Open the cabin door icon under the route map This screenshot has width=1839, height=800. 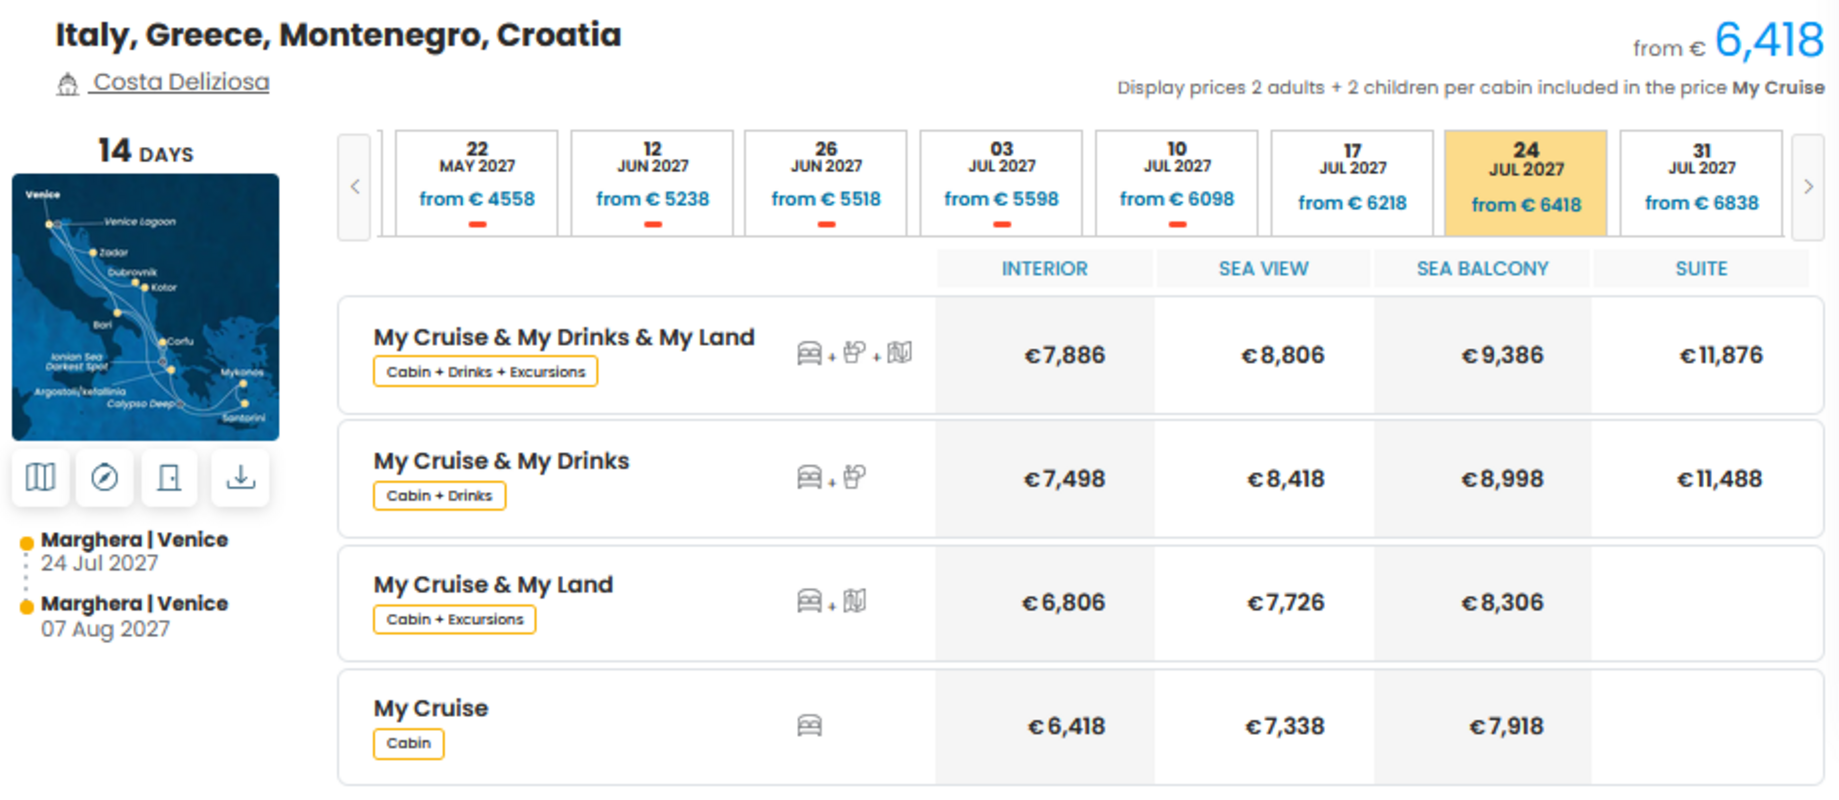170,478
